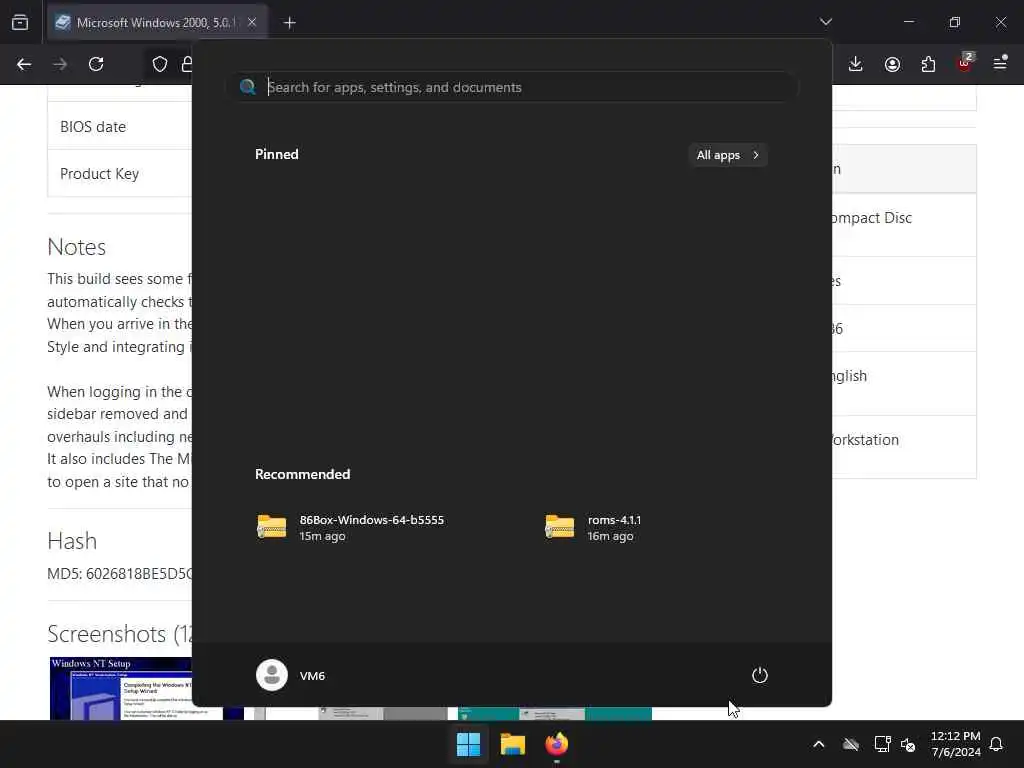Viewport: 1024px width, 768px height.
Task: Show hidden system tray icons
Action: tap(818, 744)
